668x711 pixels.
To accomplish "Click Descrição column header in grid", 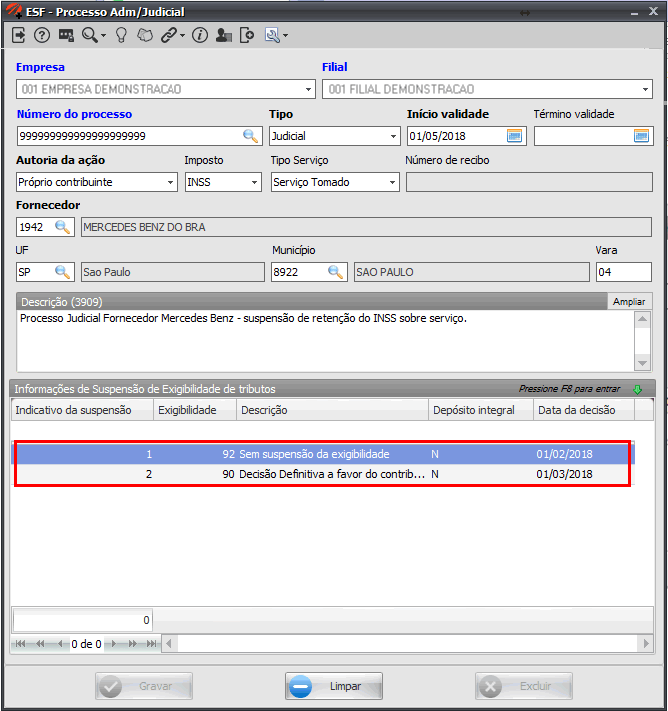I will coord(332,410).
